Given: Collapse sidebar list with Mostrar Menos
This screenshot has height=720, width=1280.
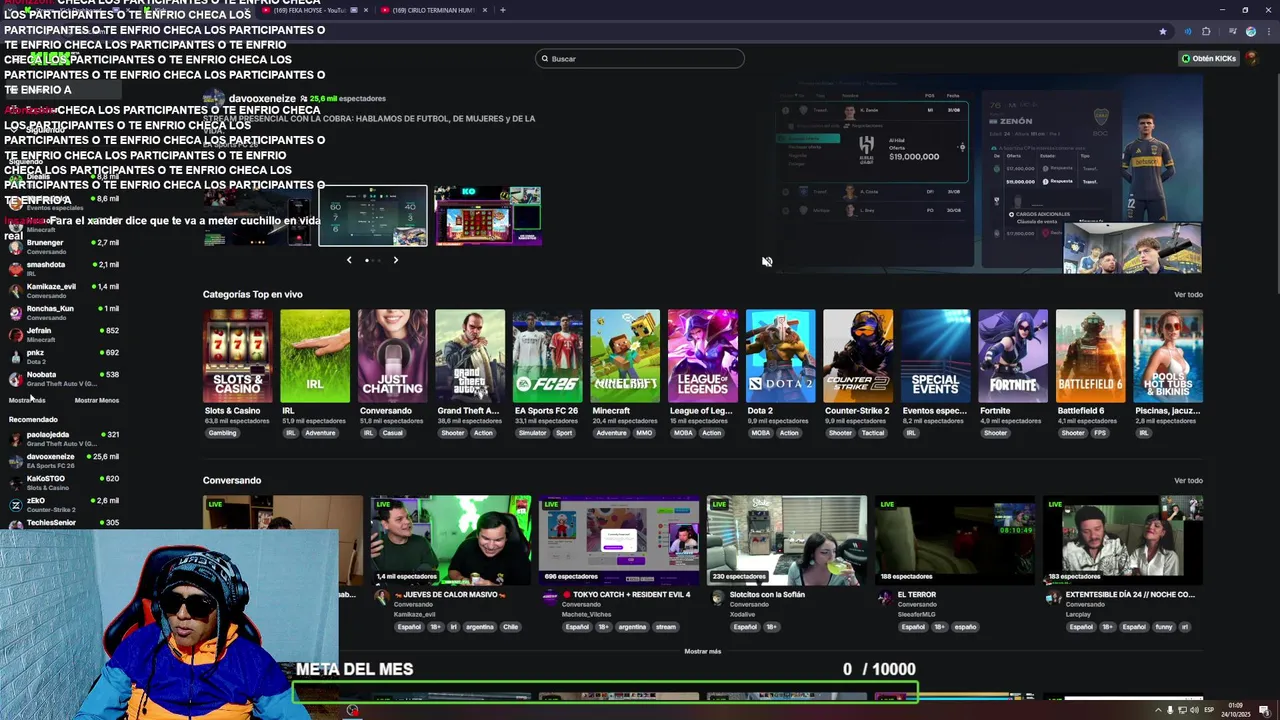Looking at the screenshot, I should pos(97,400).
